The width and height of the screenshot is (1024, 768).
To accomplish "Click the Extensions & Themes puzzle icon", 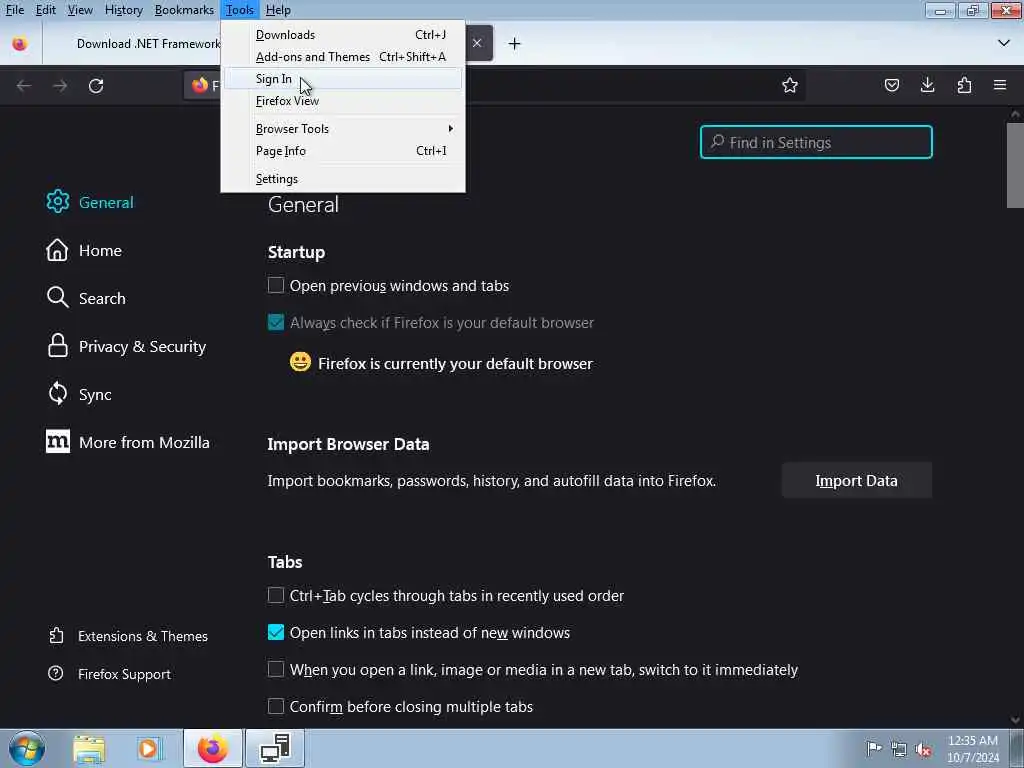I will pos(56,635).
